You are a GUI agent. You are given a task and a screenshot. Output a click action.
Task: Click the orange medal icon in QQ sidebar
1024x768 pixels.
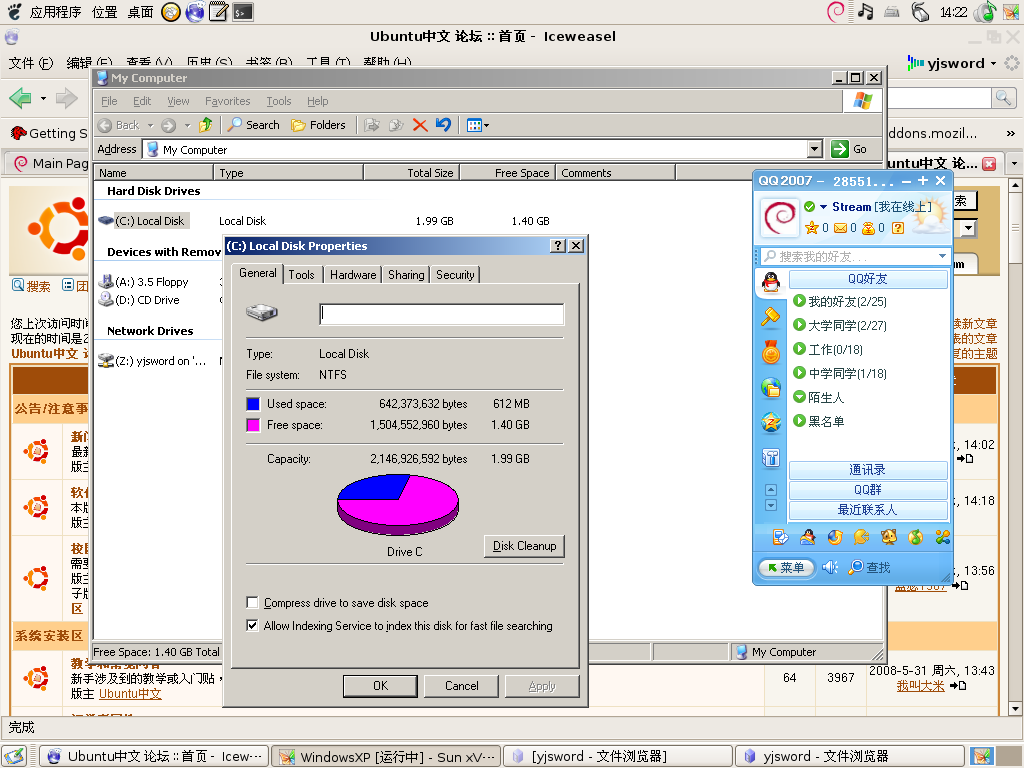(771, 353)
